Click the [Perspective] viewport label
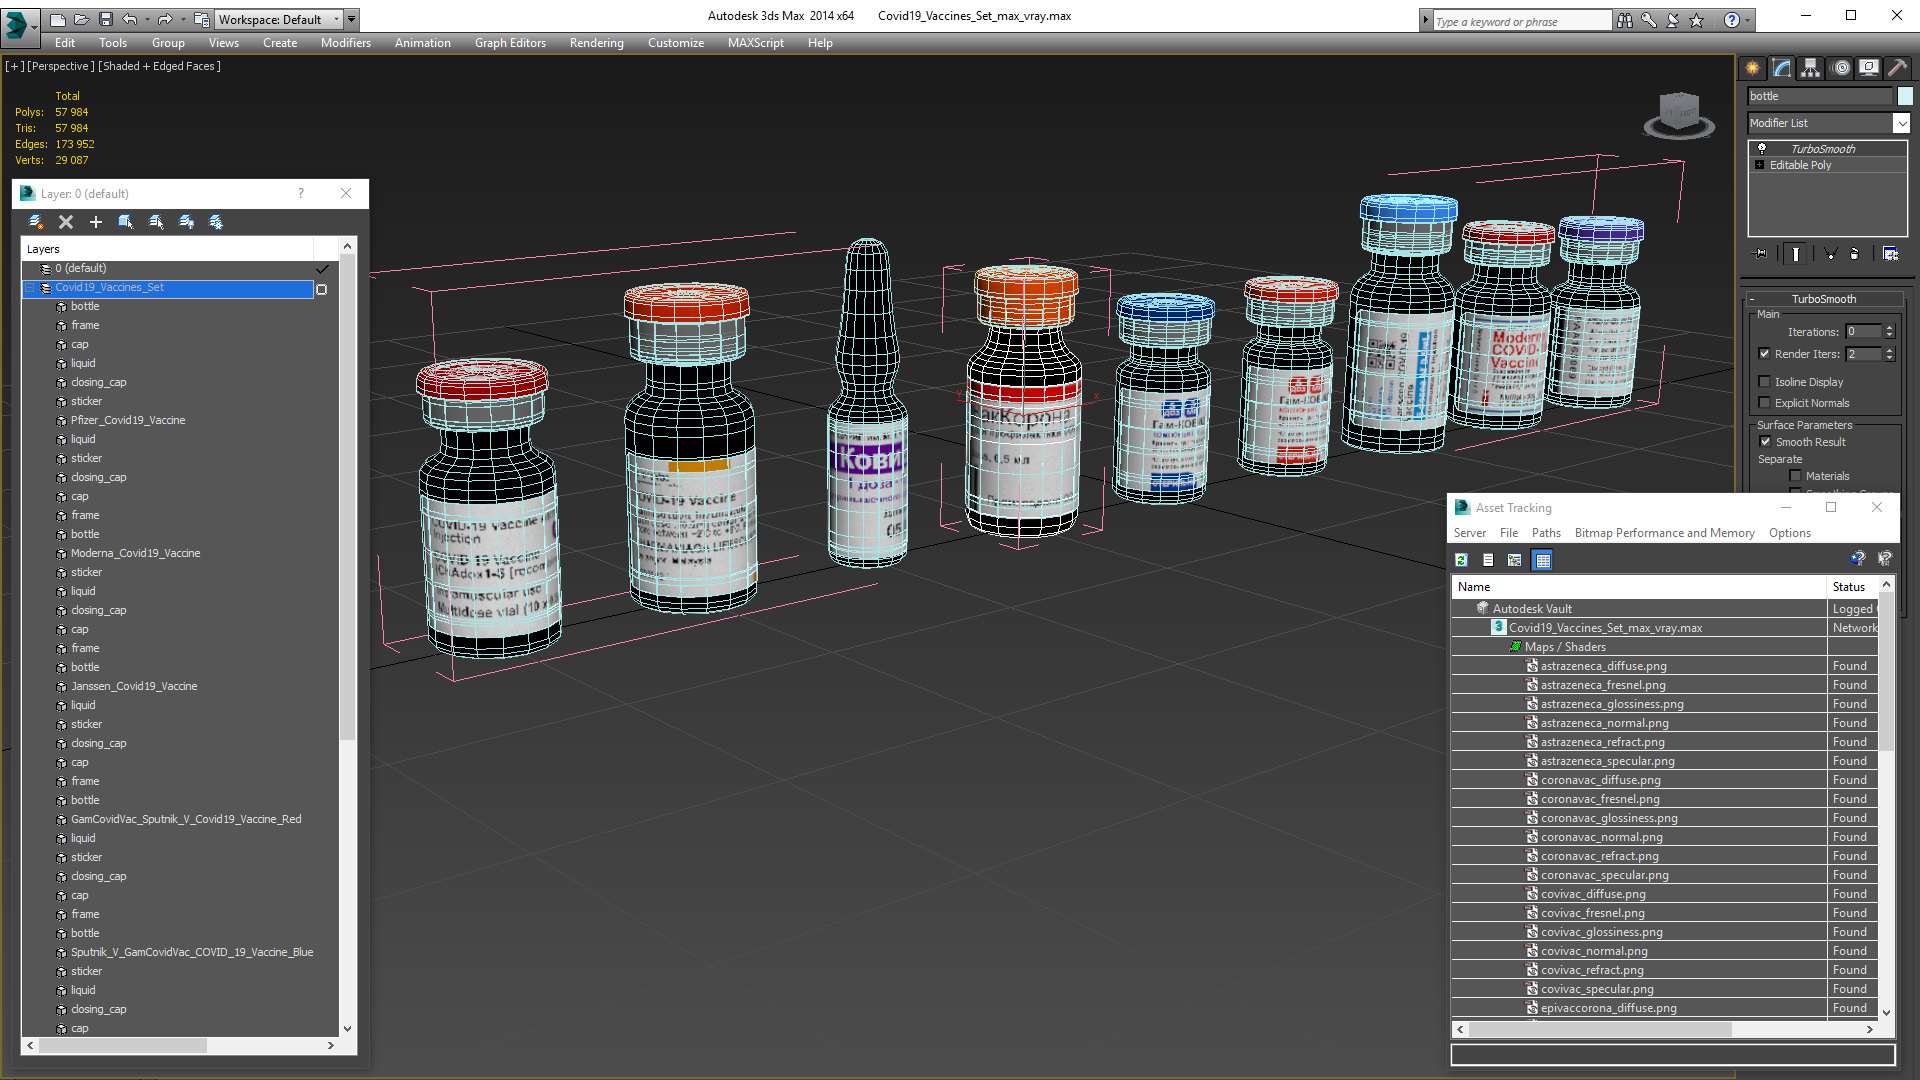 point(60,66)
